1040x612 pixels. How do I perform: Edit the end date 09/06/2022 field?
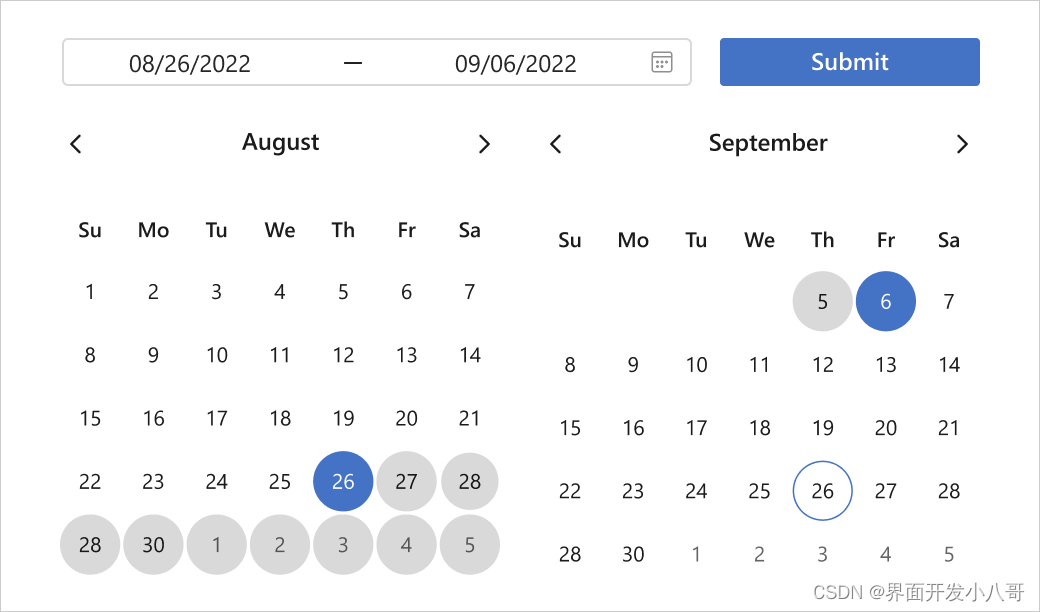point(515,64)
